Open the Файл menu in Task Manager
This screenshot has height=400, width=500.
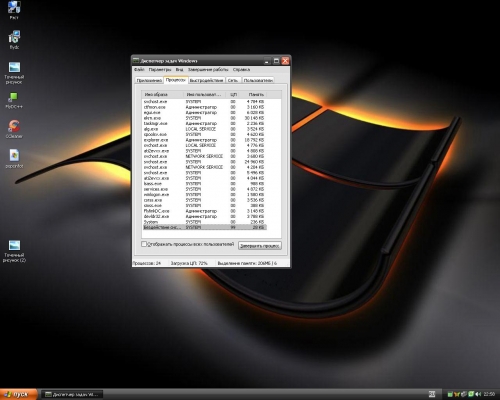[x=139, y=70]
